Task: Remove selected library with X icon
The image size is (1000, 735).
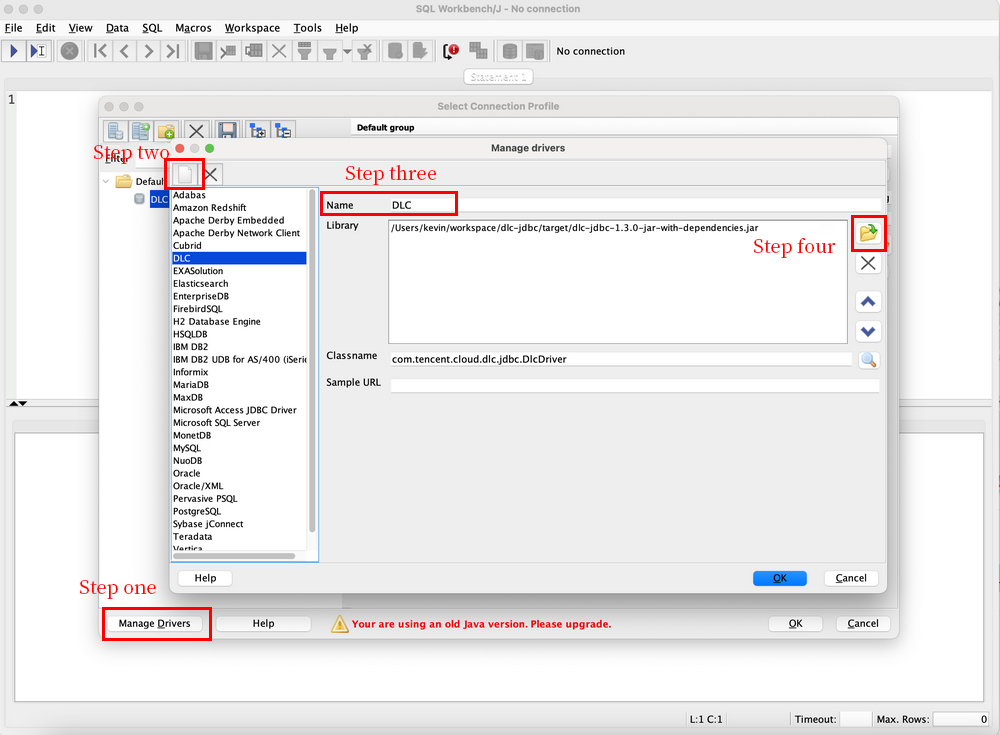Action: [x=868, y=263]
